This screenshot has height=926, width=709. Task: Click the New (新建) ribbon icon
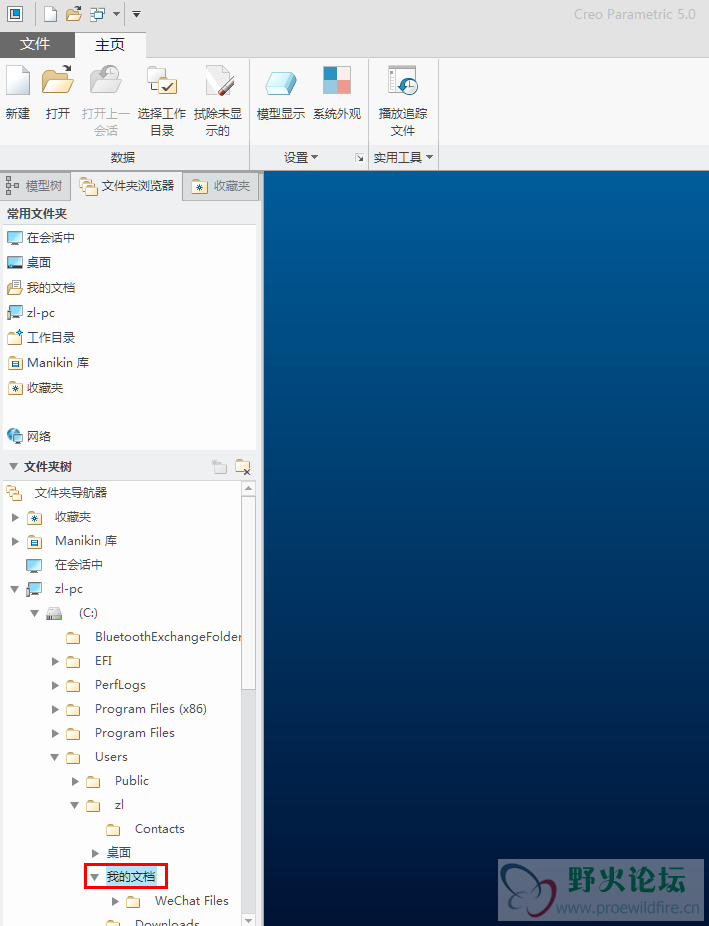coord(18,81)
